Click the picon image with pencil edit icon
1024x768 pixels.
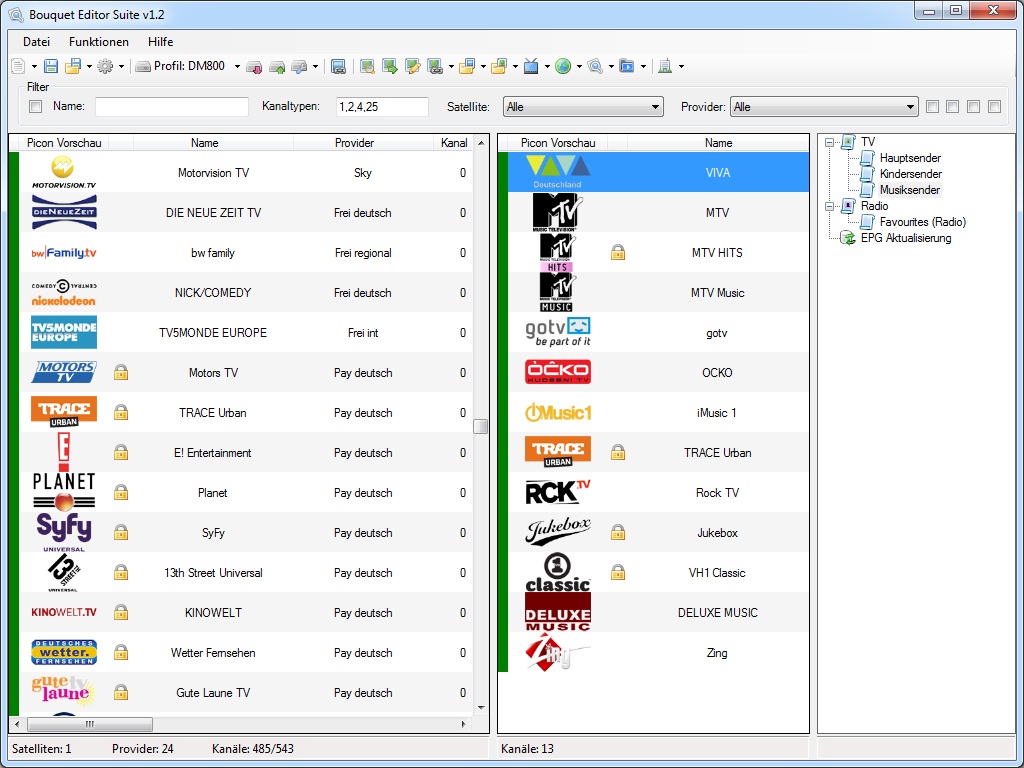412,66
